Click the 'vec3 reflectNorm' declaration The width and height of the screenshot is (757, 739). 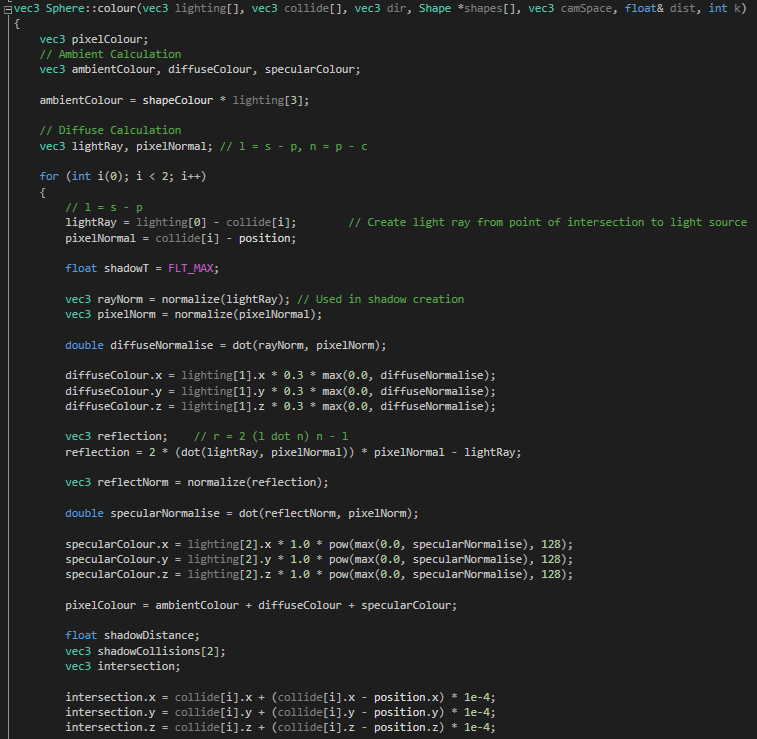116,482
